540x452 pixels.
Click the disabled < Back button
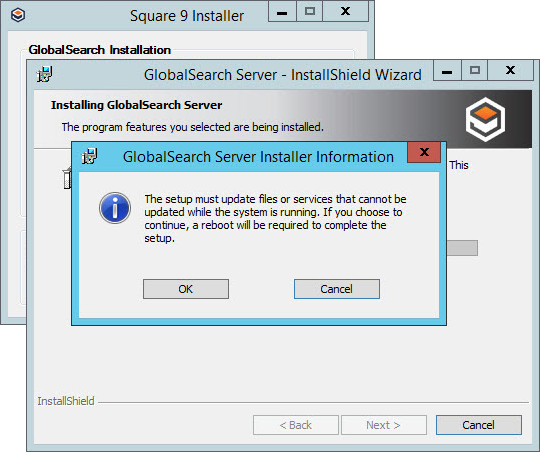(x=296, y=425)
